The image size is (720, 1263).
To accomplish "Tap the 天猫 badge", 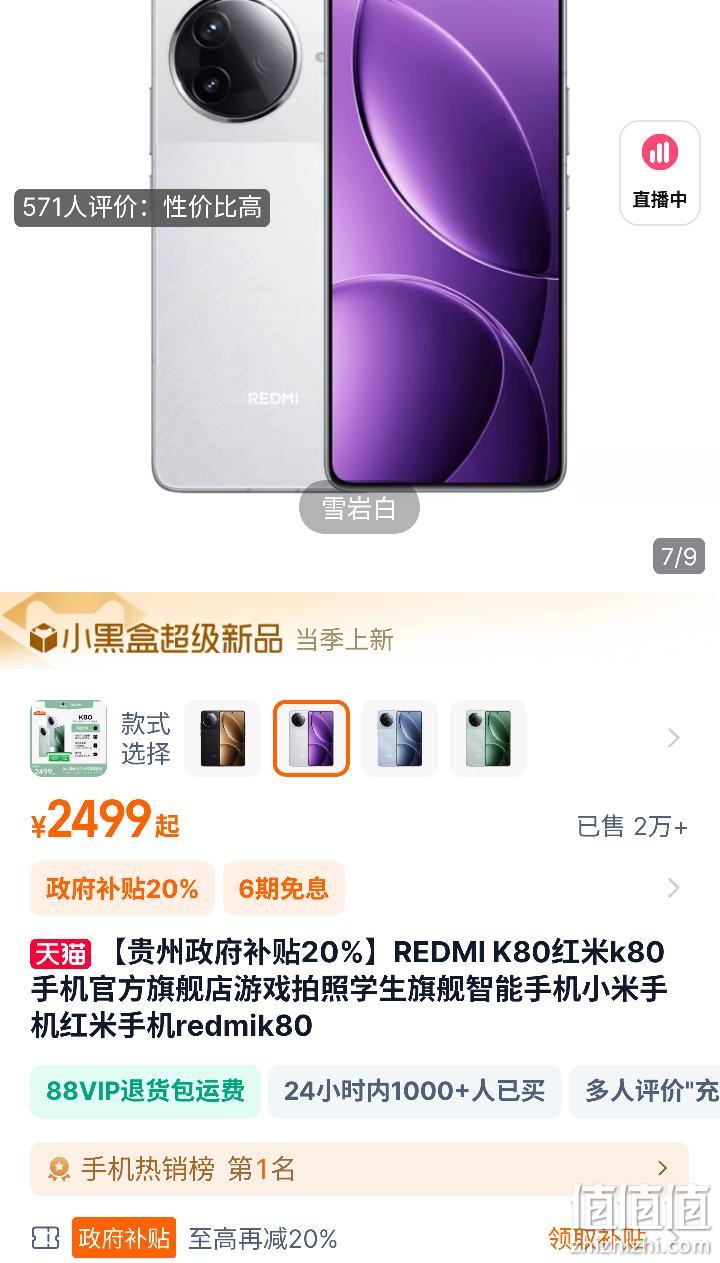I will click(60, 953).
